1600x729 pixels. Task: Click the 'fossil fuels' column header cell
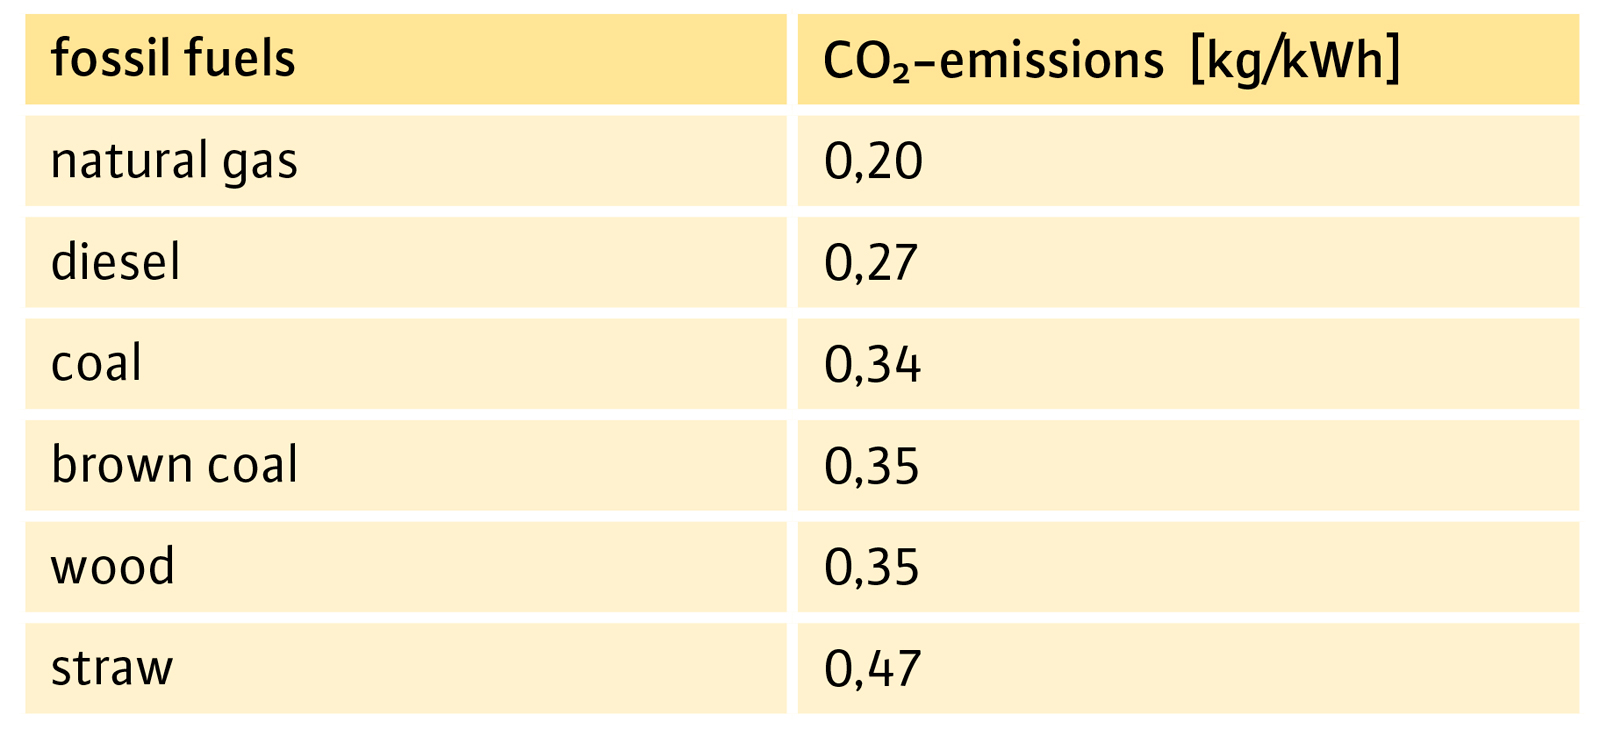pos(405,59)
